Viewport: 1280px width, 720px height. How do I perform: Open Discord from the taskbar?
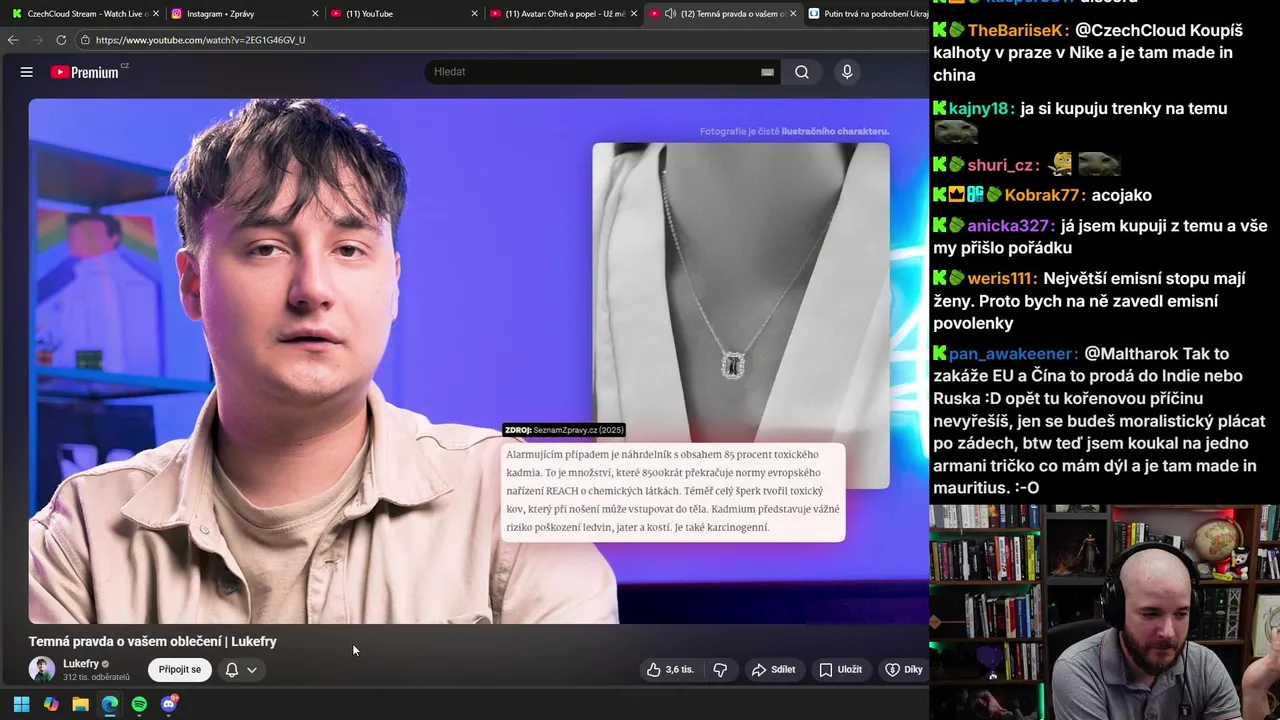(x=169, y=704)
